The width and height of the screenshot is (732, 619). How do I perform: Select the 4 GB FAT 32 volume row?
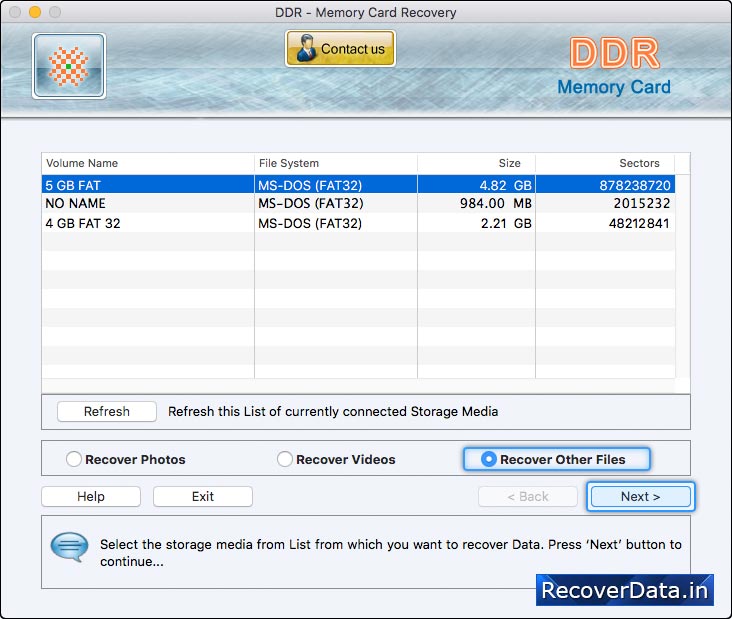coord(358,223)
